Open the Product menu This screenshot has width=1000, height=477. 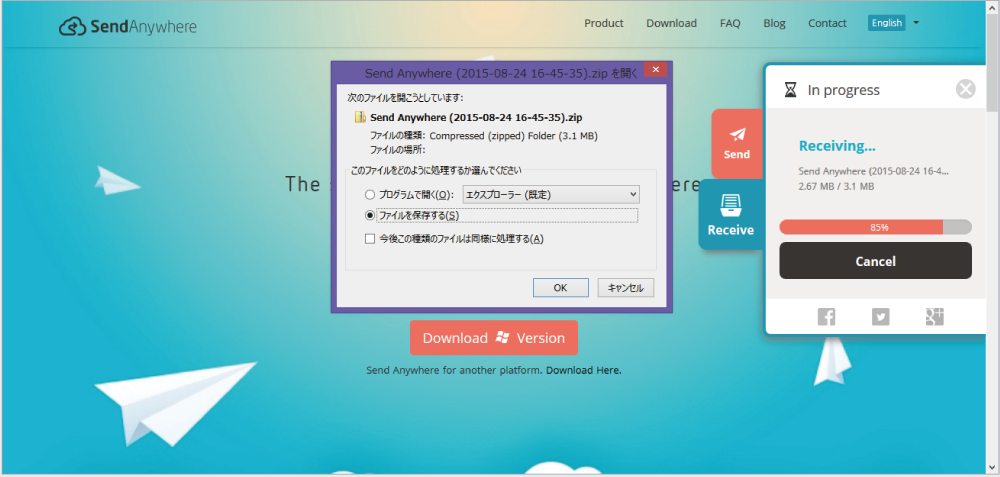coord(603,23)
